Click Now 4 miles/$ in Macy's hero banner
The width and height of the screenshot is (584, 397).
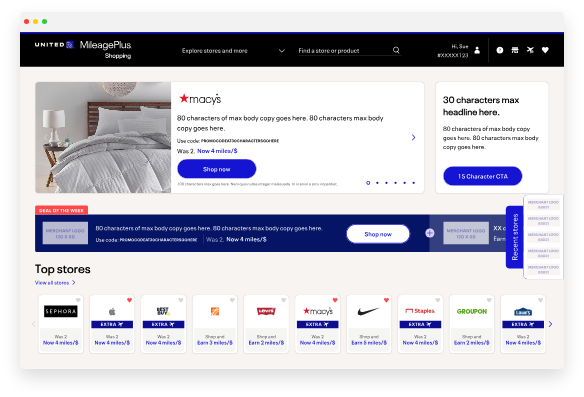(217, 151)
